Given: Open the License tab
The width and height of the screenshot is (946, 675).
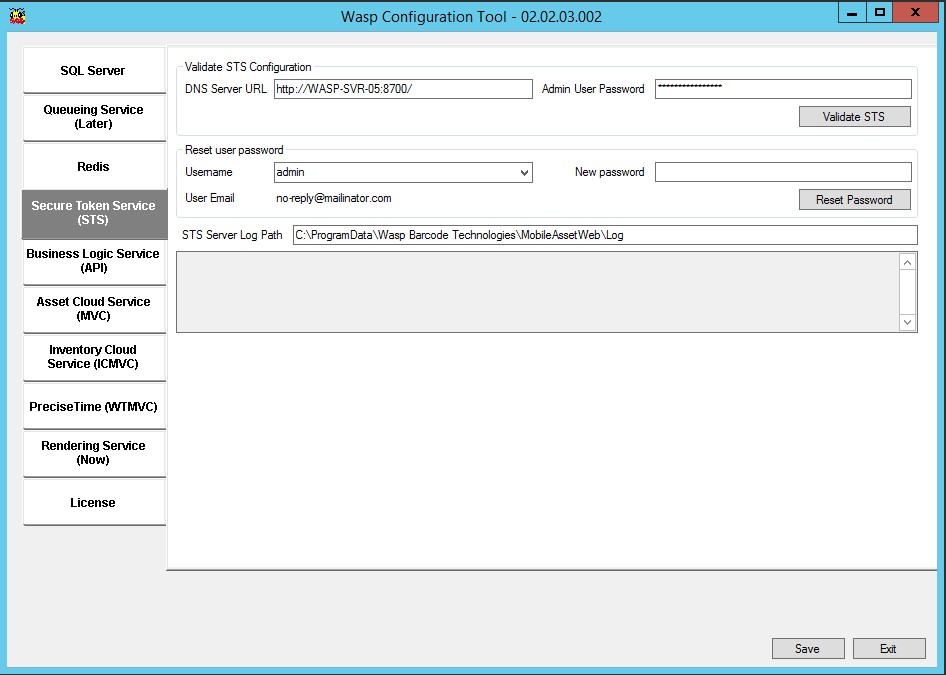Looking at the screenshot, I should (93, 503).
